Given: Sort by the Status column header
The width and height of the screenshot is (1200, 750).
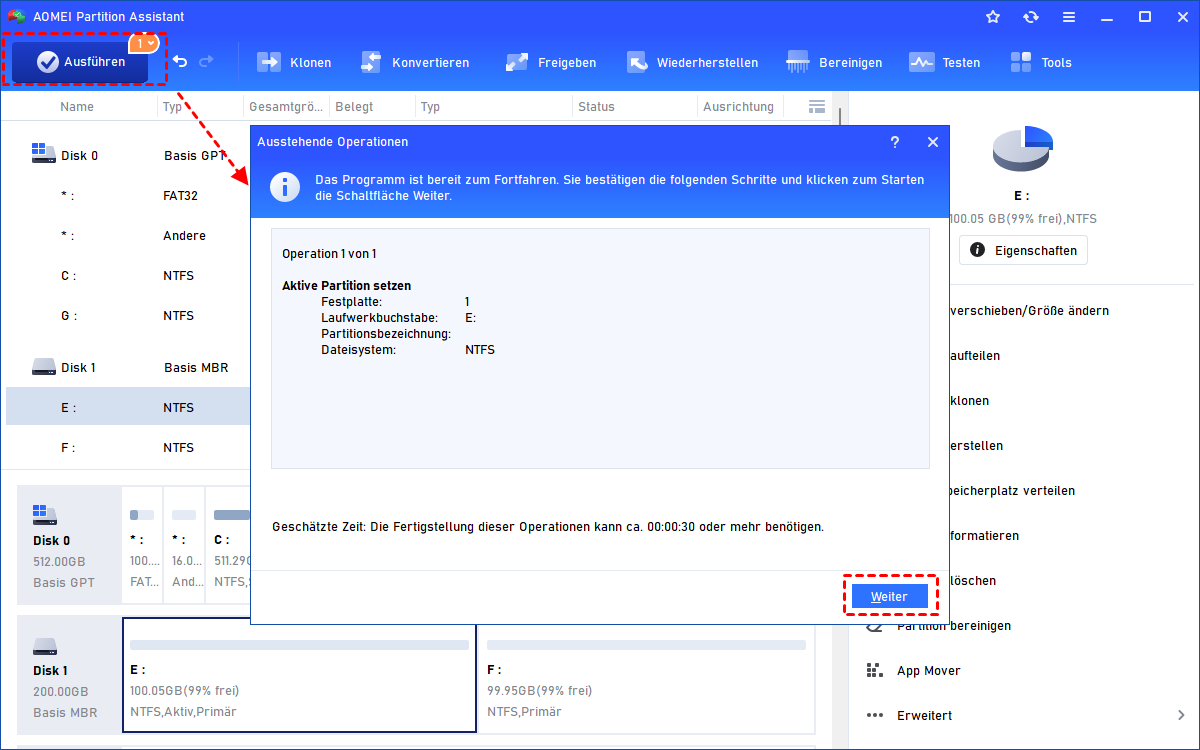Looking at the screenshot, I should (x=596, y=106).
